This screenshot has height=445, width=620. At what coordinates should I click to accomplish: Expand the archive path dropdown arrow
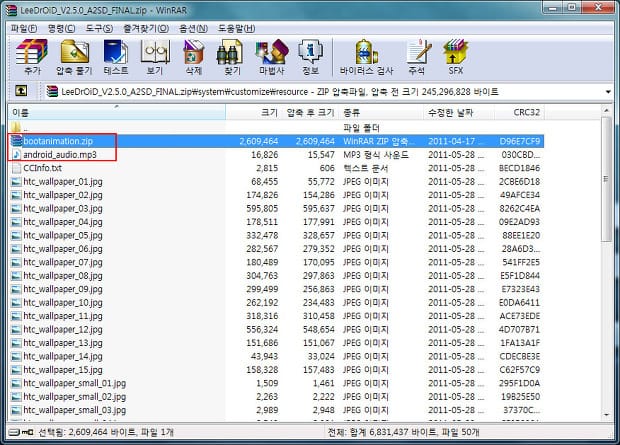point(608,92)
